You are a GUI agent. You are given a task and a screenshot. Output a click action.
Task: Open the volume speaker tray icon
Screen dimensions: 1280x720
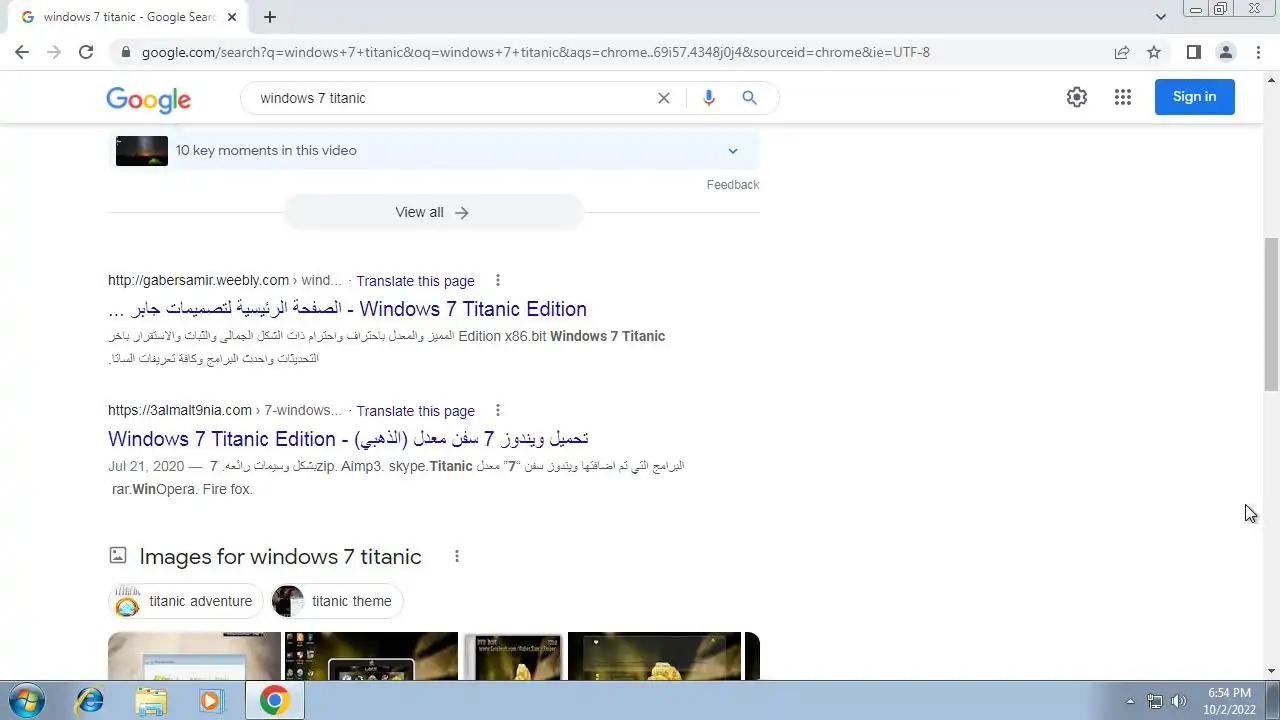1179,701
